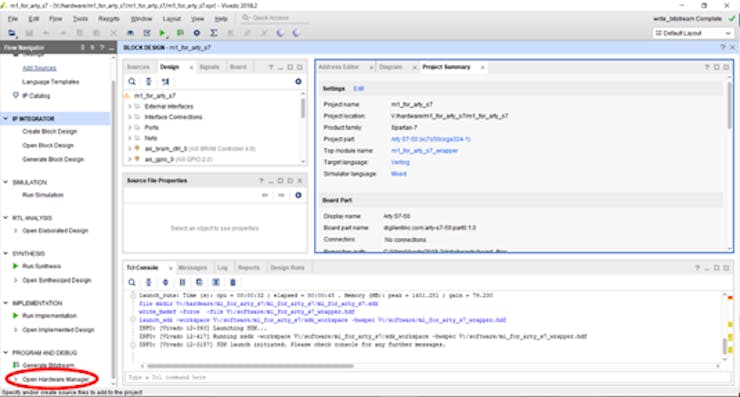
Task: Pause the Tcl Console output
Action: (182, 282)
